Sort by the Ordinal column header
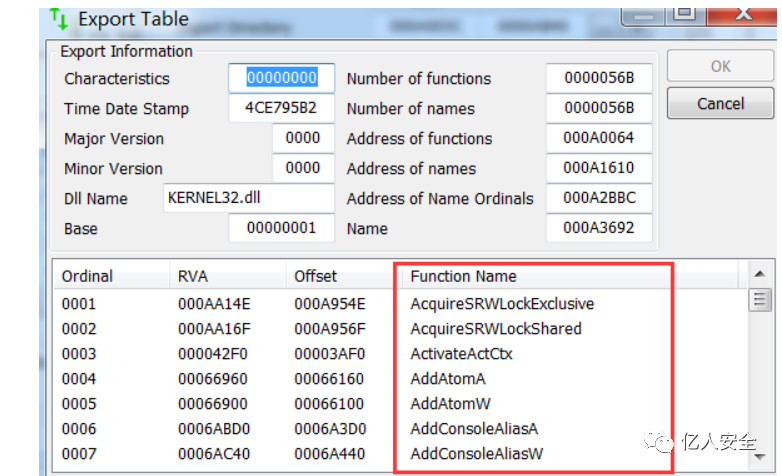 (112, 276)
